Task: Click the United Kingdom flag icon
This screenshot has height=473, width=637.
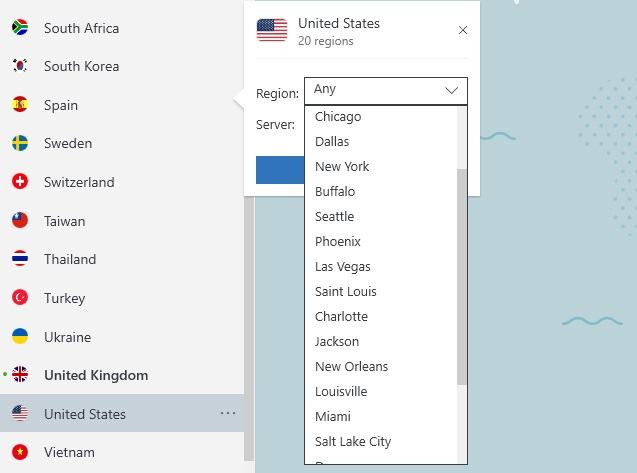Action: click(x=20, y=374)
